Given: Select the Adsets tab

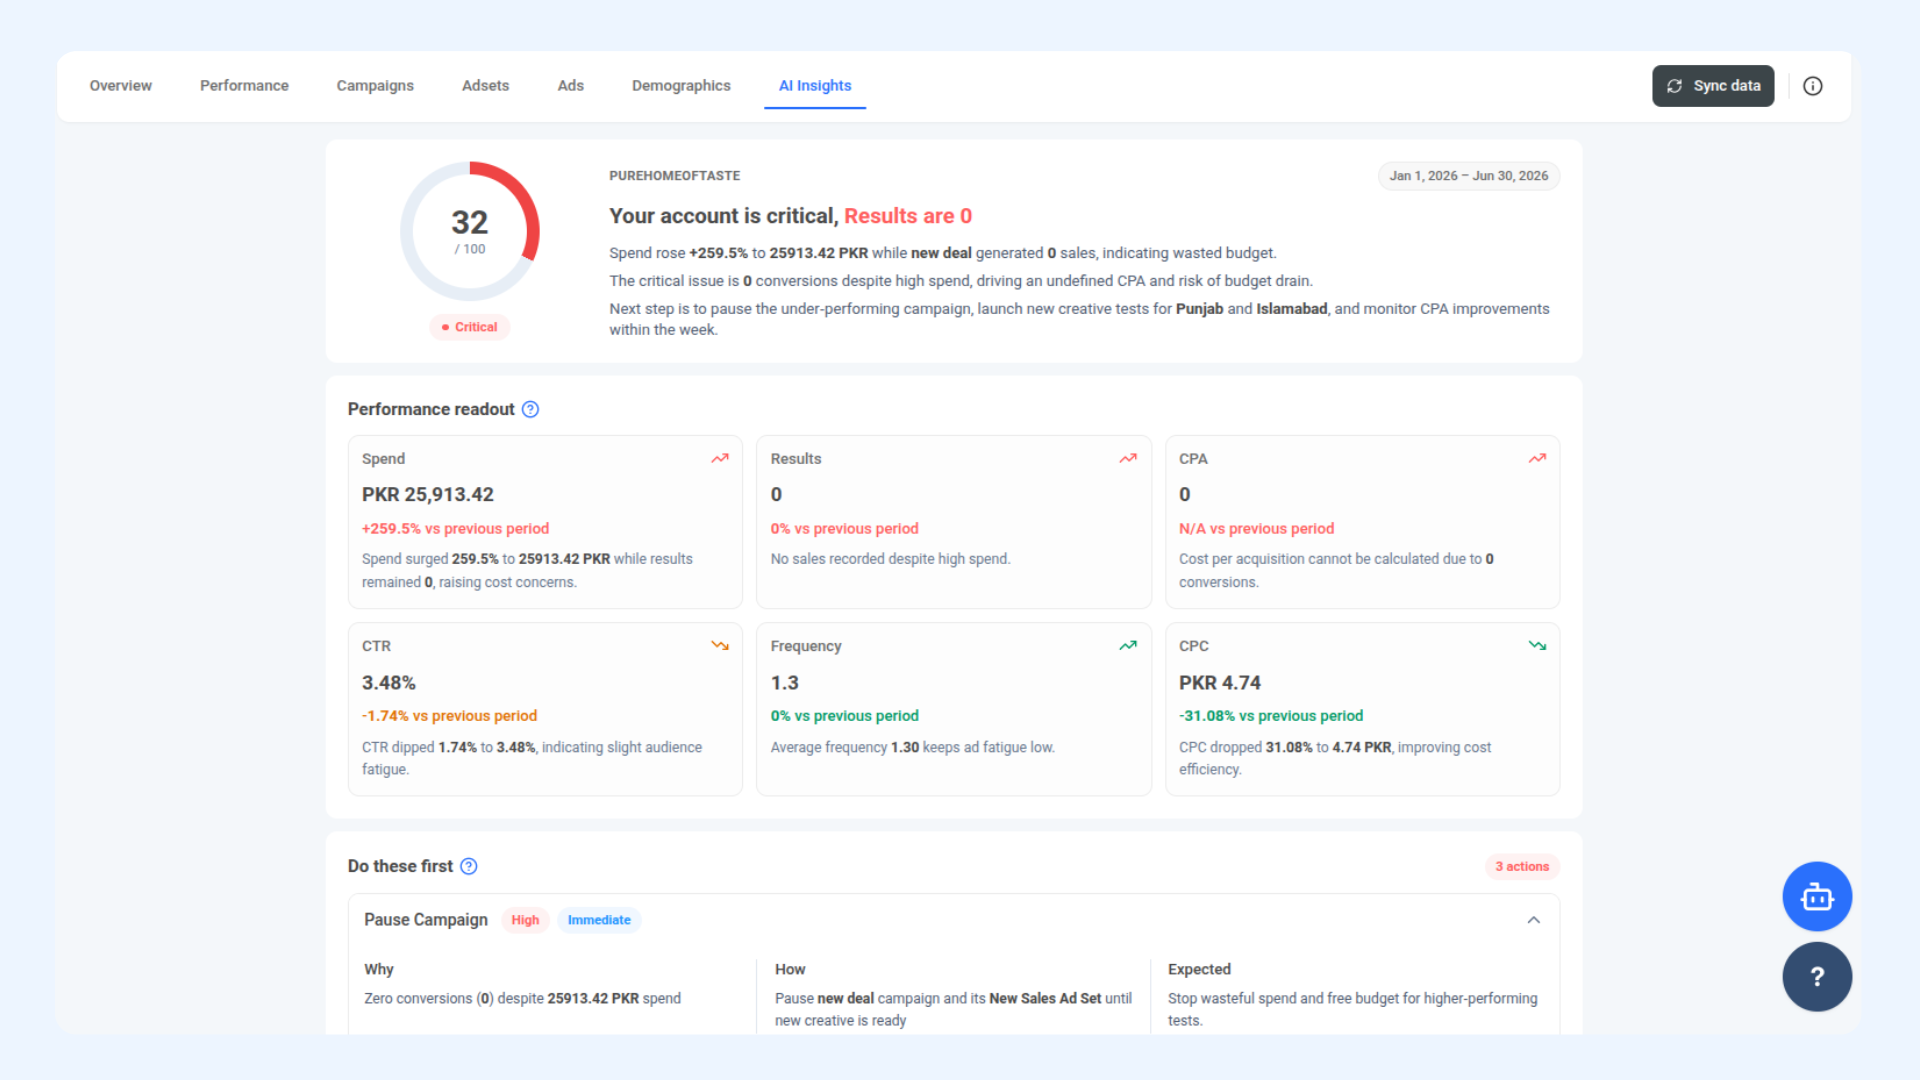Looking at the screenshot, I should pos(485,86).
